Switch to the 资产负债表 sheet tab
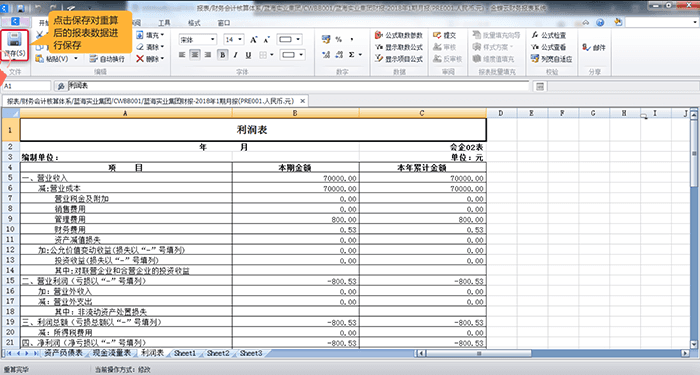The width and height of the screenshot is (700, 375). tap(63, 353)
